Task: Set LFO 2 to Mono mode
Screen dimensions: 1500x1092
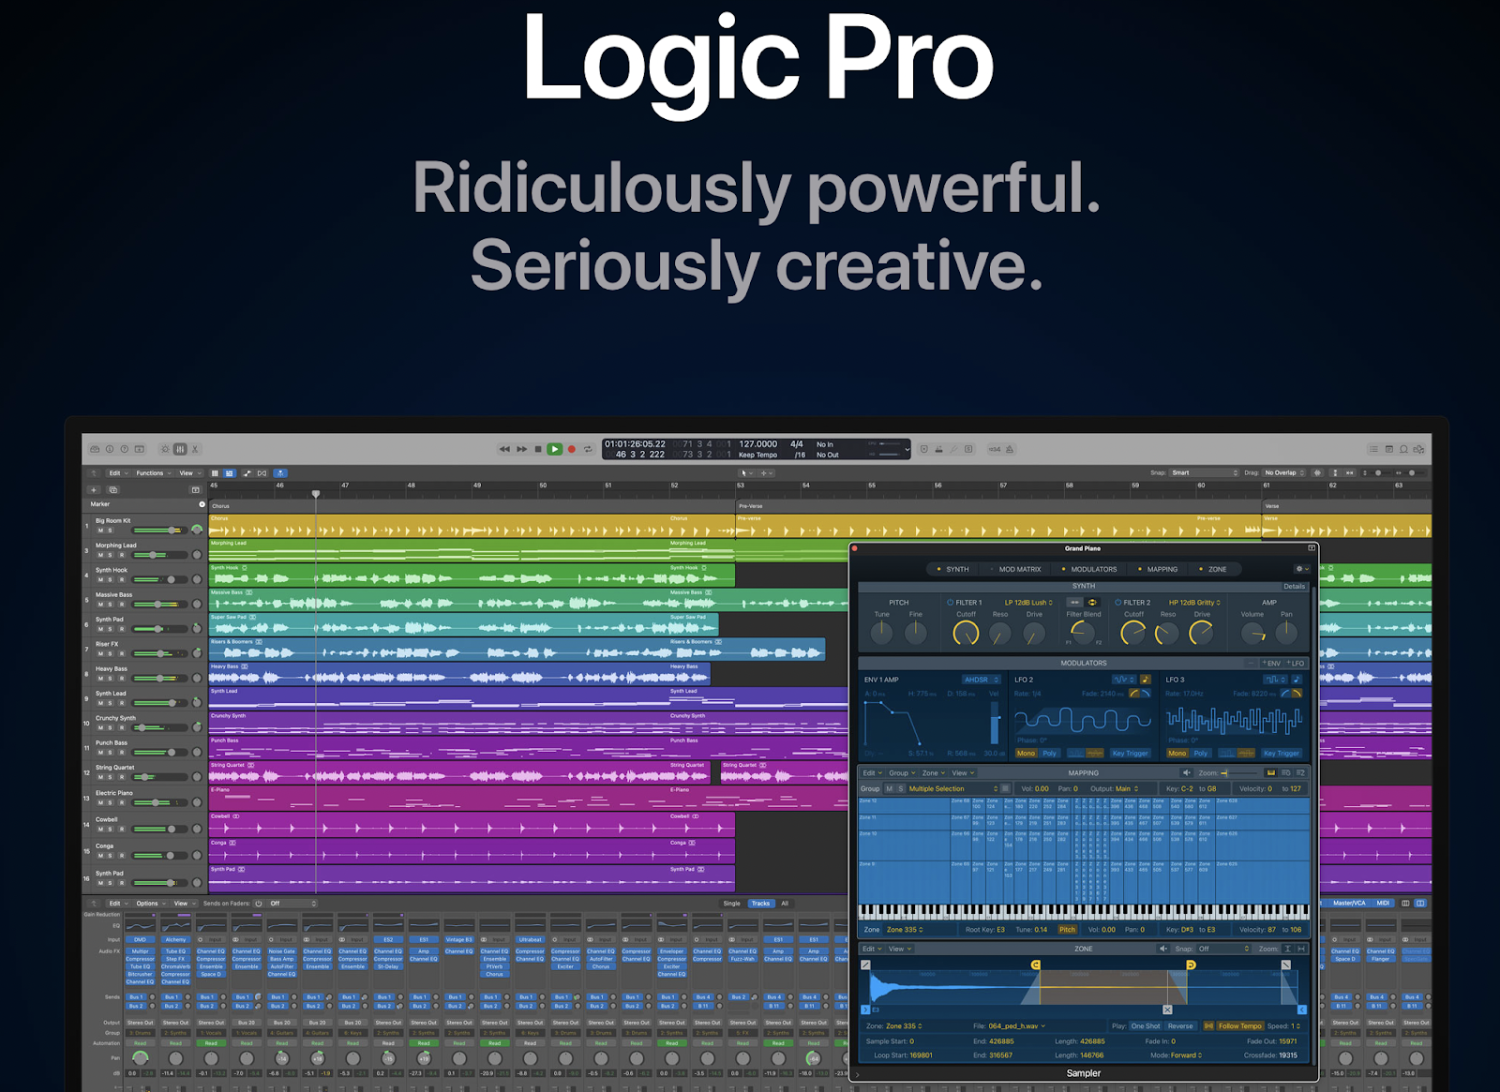Action: pyautogui.click(x=1026, y=753)
